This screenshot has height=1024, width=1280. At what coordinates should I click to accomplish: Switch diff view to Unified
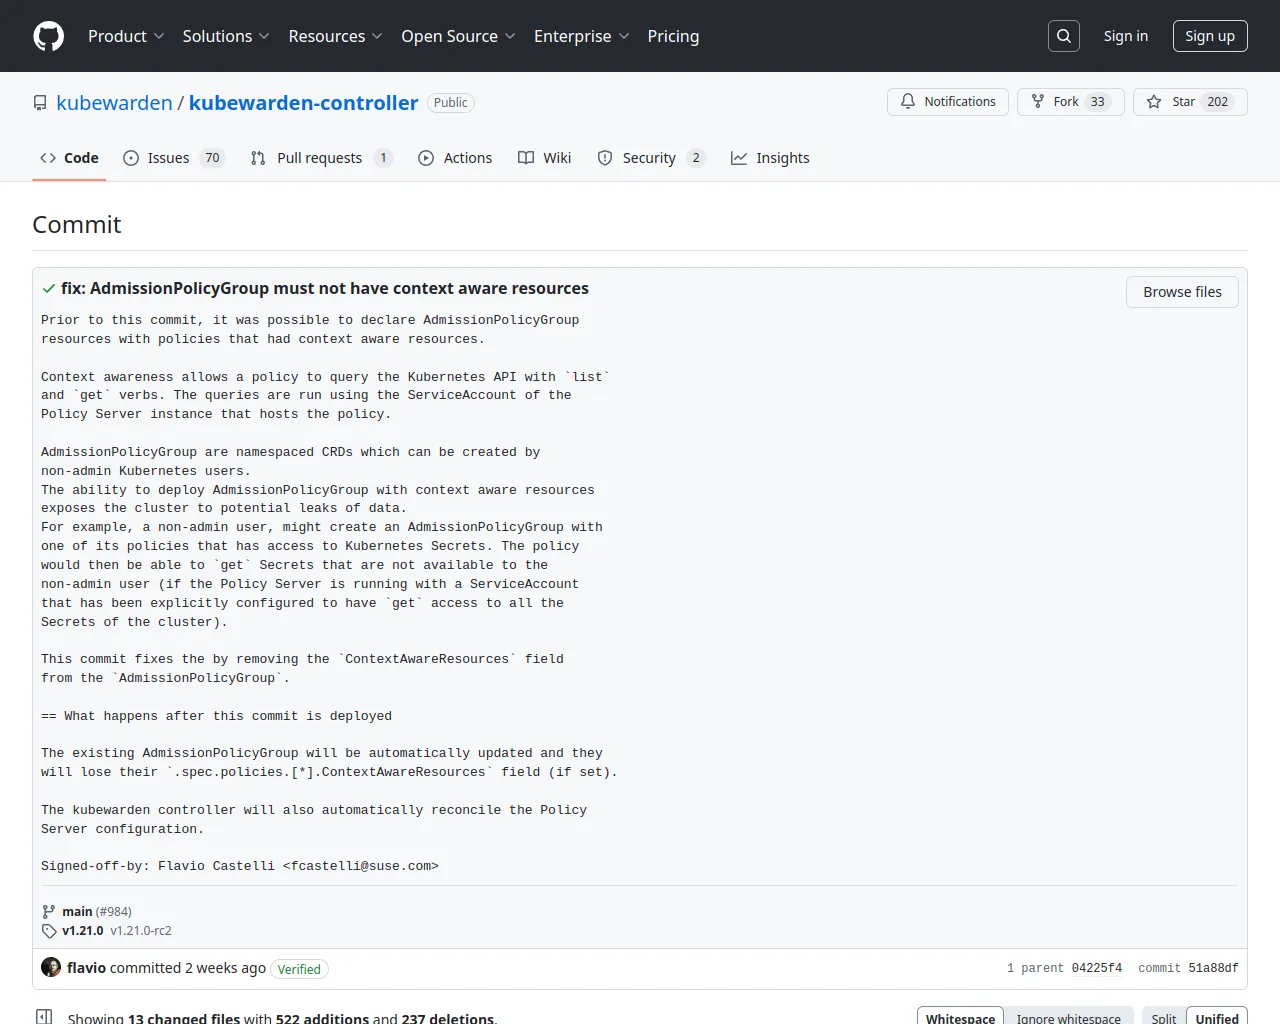tap(1217, 1018)
